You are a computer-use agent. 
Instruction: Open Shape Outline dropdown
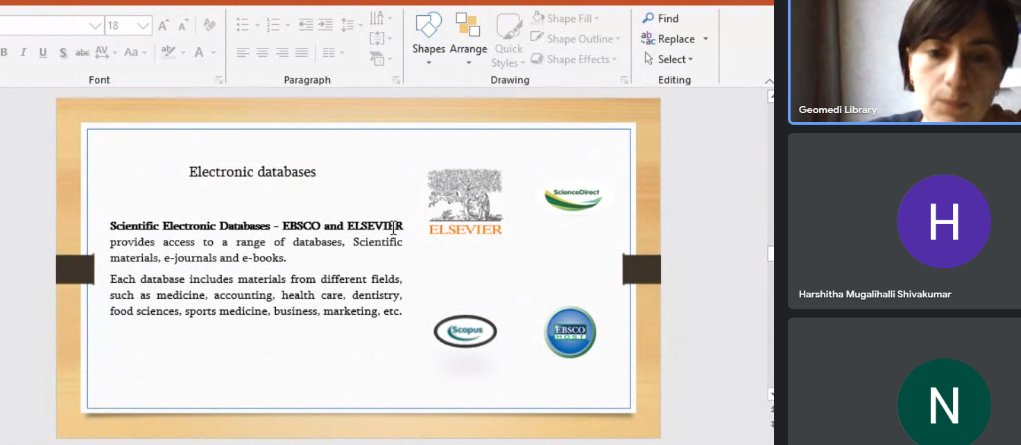(576, 38)
